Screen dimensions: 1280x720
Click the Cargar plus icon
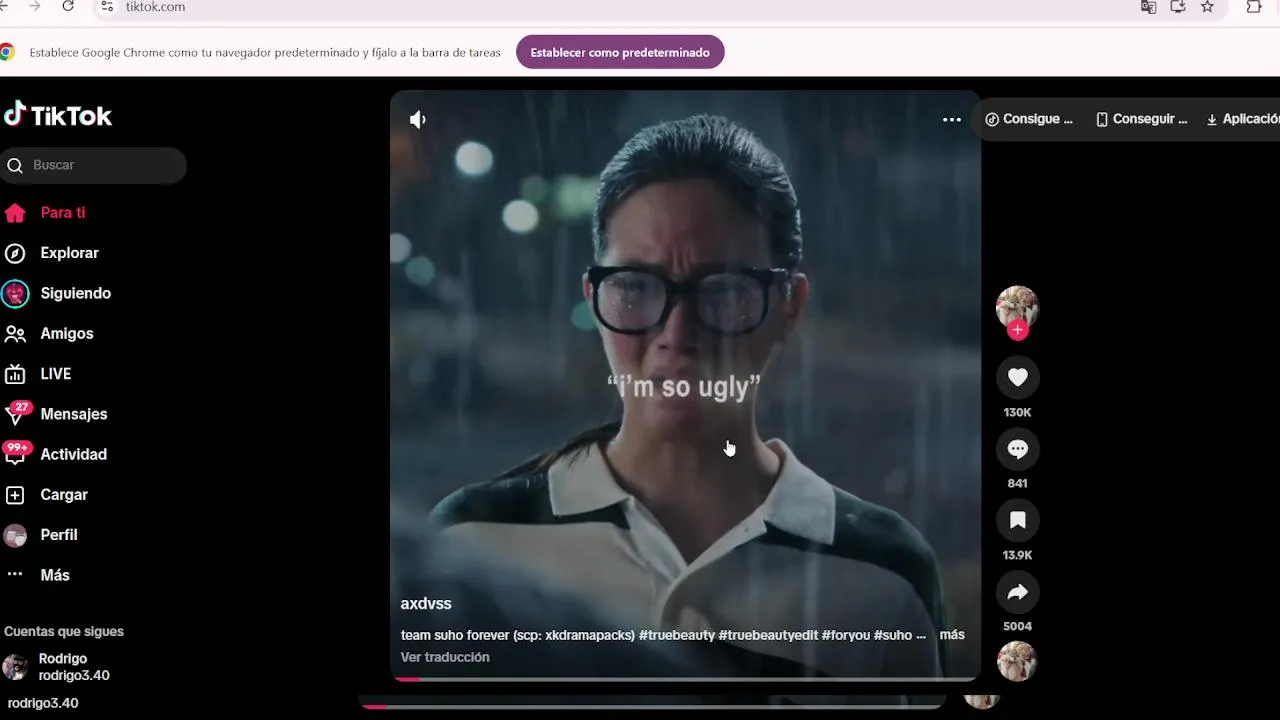click(x=15, y=495)
